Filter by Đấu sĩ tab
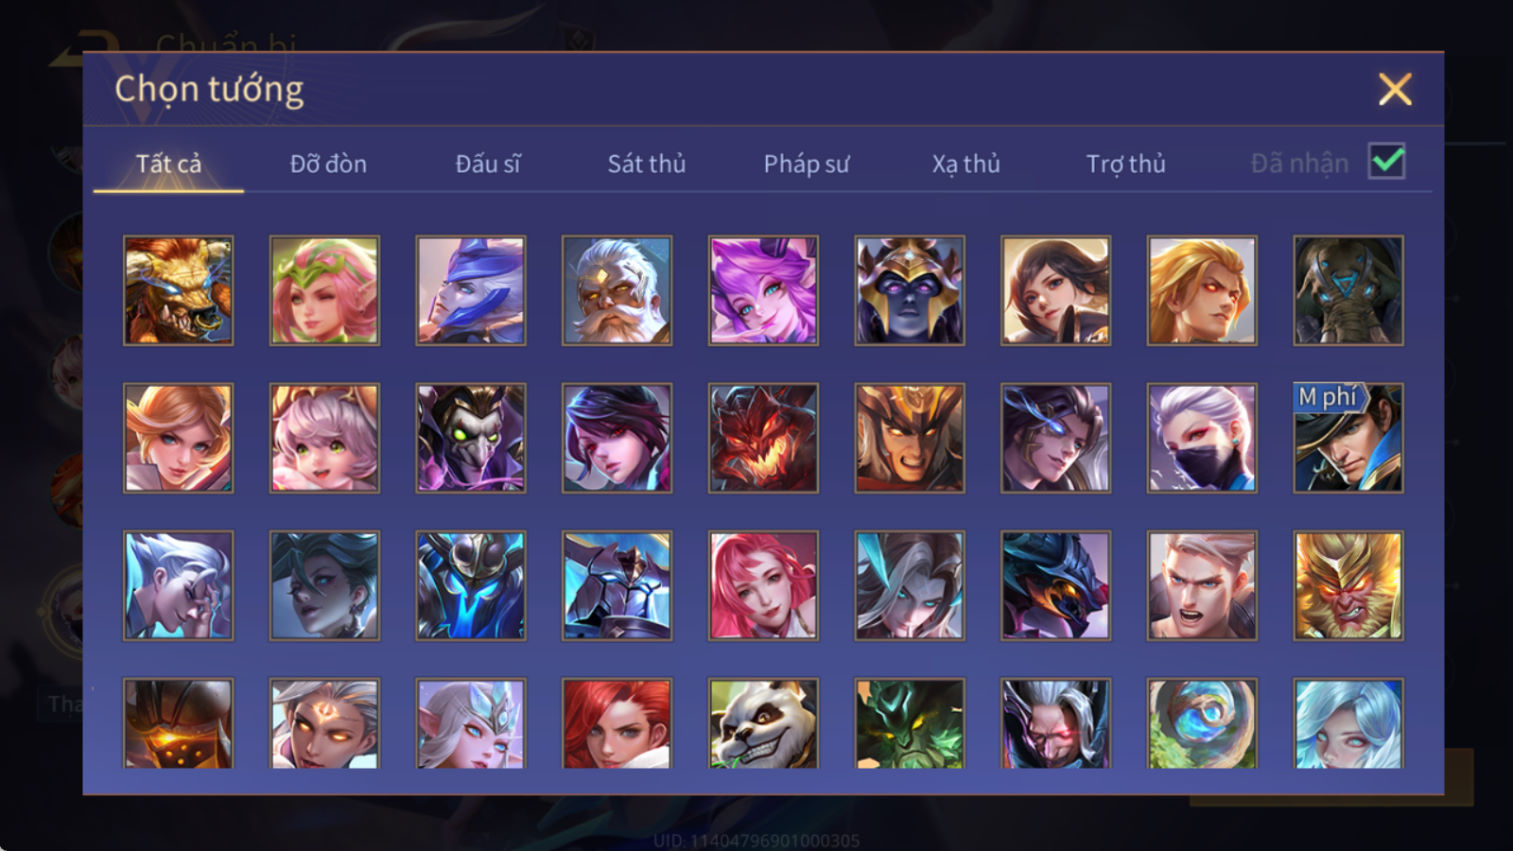 [488, 164]
